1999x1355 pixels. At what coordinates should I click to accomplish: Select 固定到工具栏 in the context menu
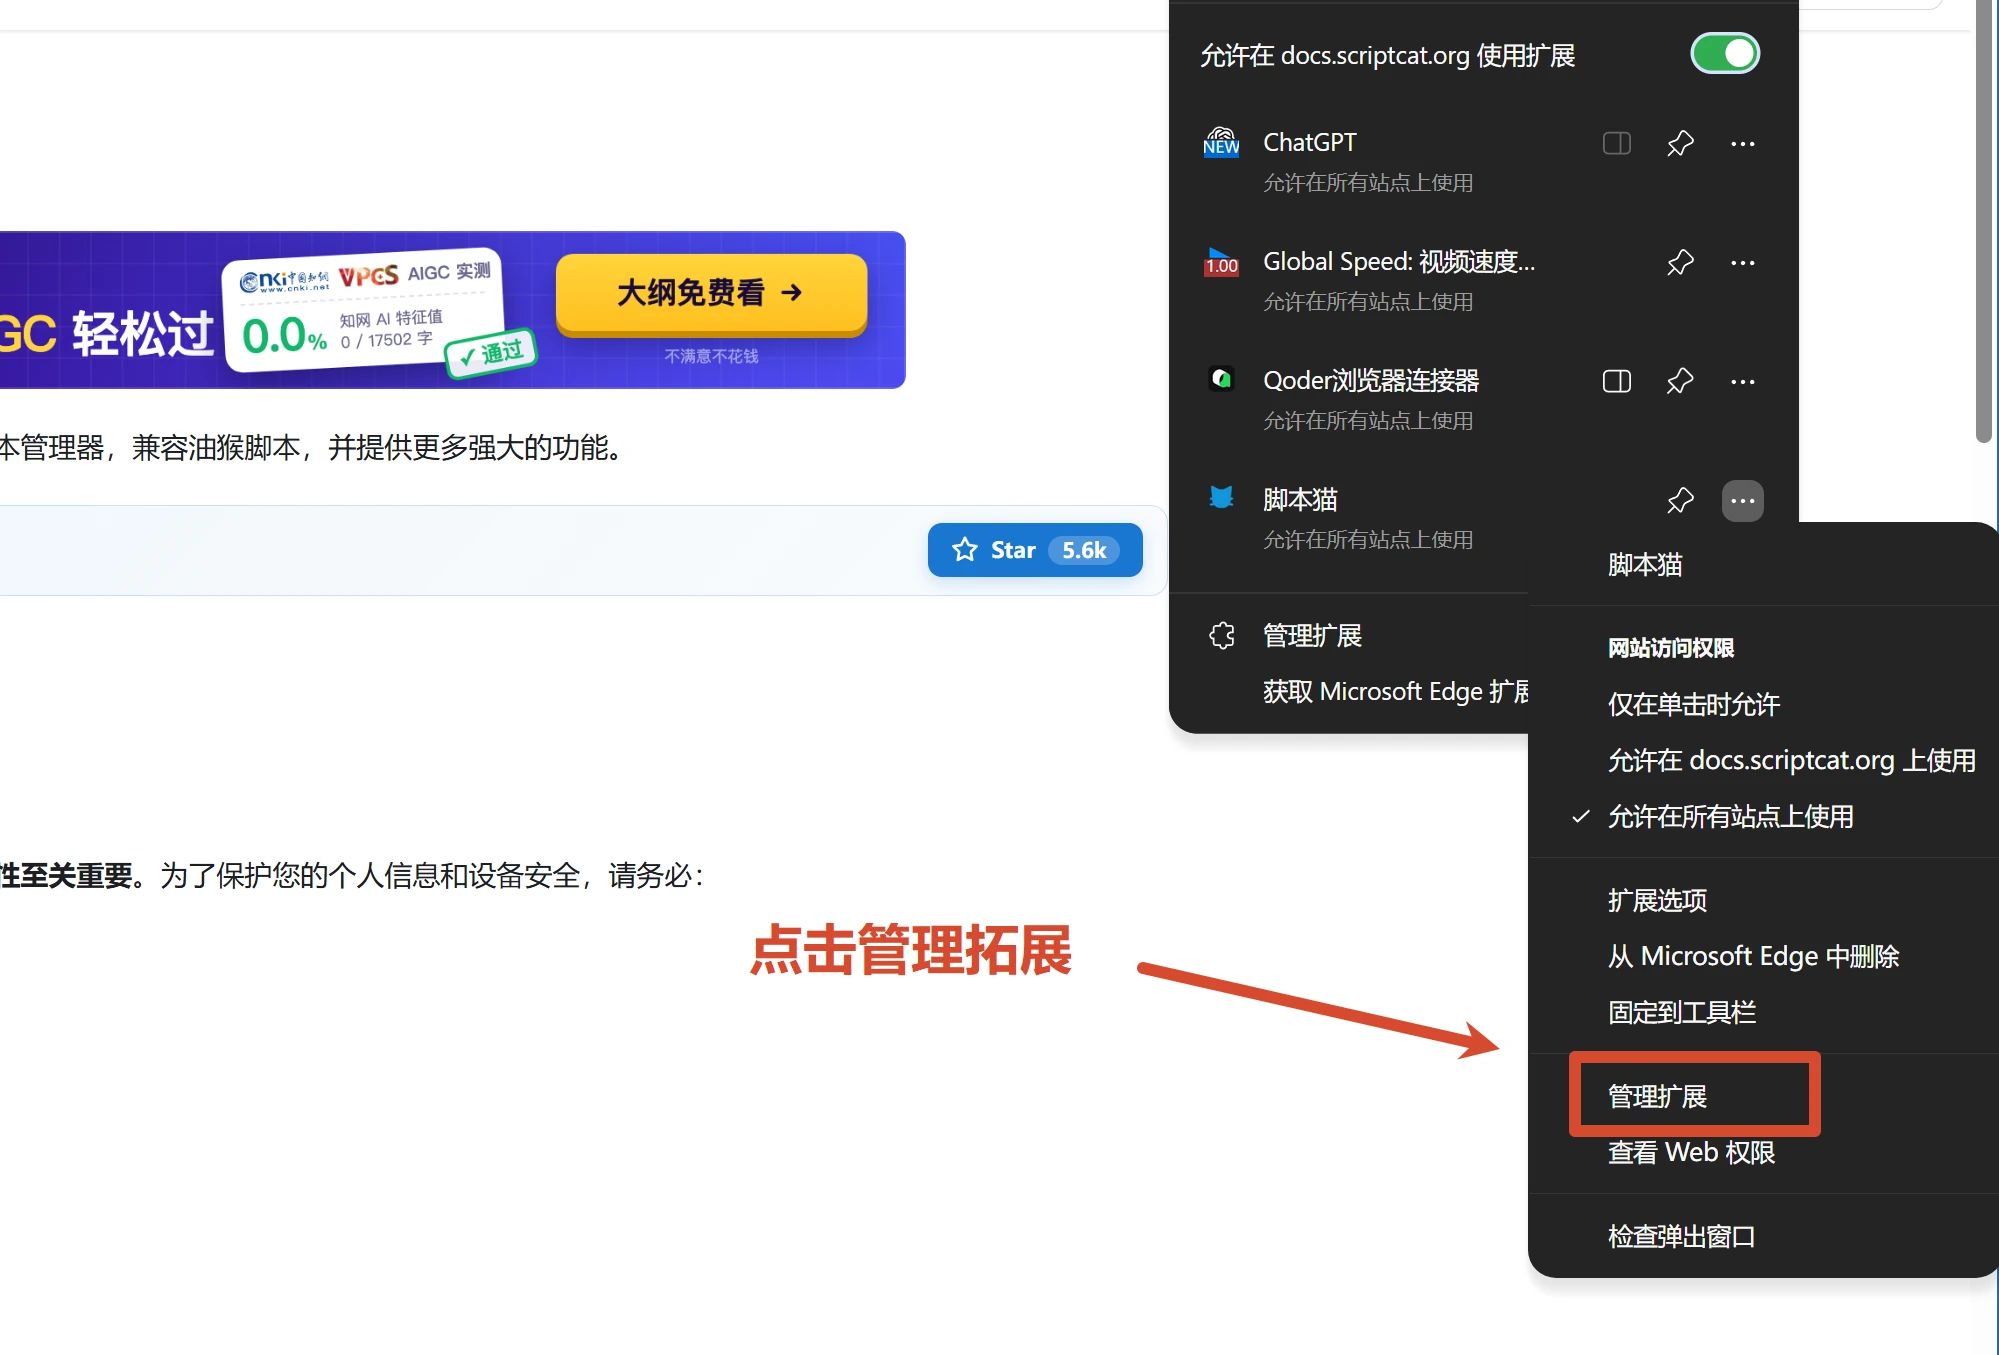[x=1682, y=1012]
